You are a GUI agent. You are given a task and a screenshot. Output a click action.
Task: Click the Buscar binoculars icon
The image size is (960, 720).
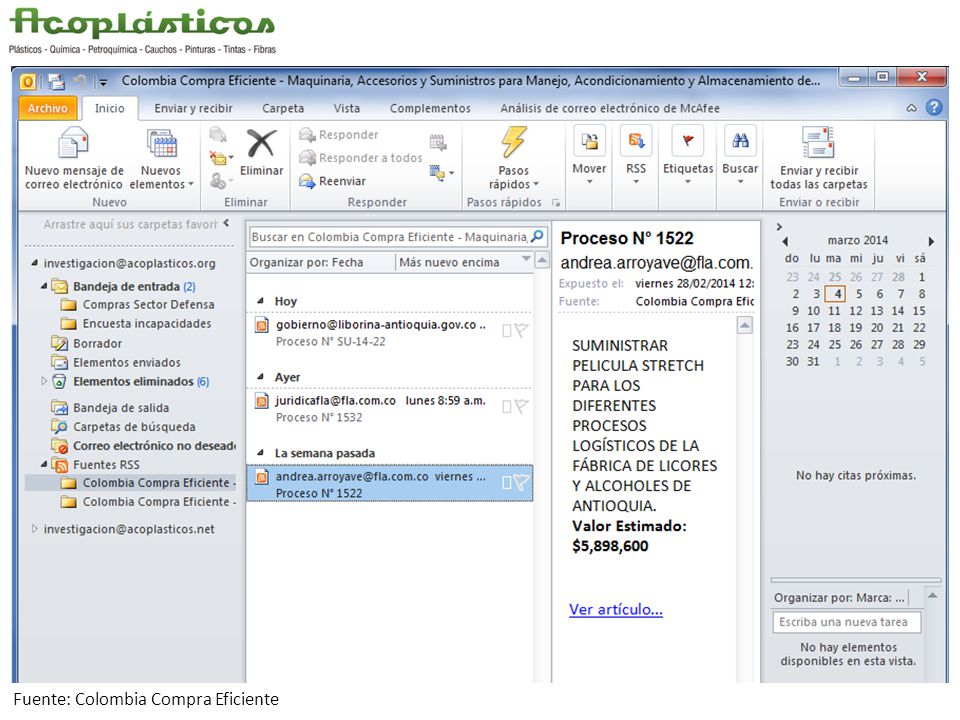click(740, 141)
